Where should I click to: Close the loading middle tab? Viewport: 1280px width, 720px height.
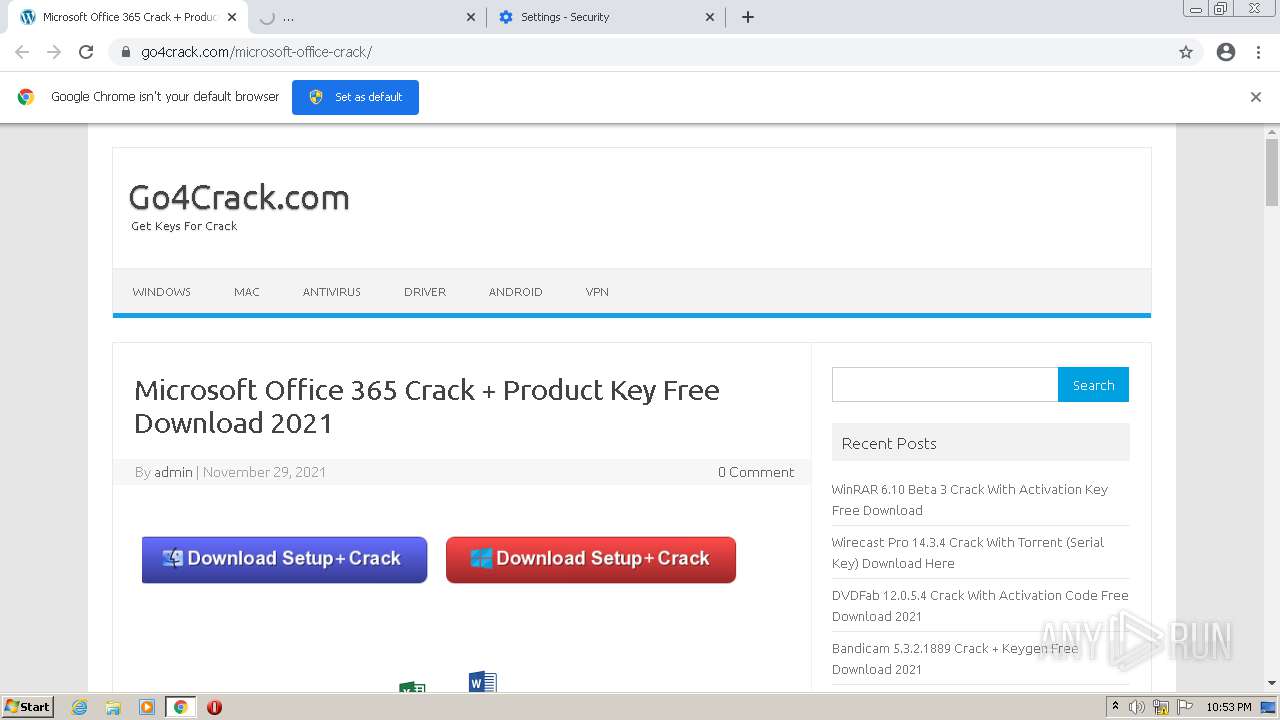click(471, 17)
